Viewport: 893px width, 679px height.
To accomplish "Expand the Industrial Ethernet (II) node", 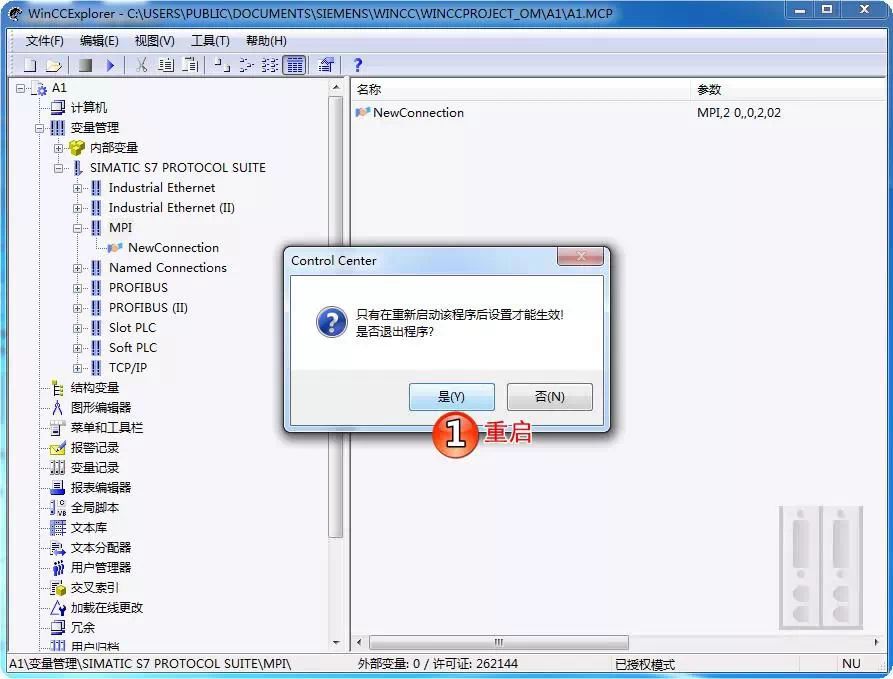I will pyautogui.click(x=77, y=208).
